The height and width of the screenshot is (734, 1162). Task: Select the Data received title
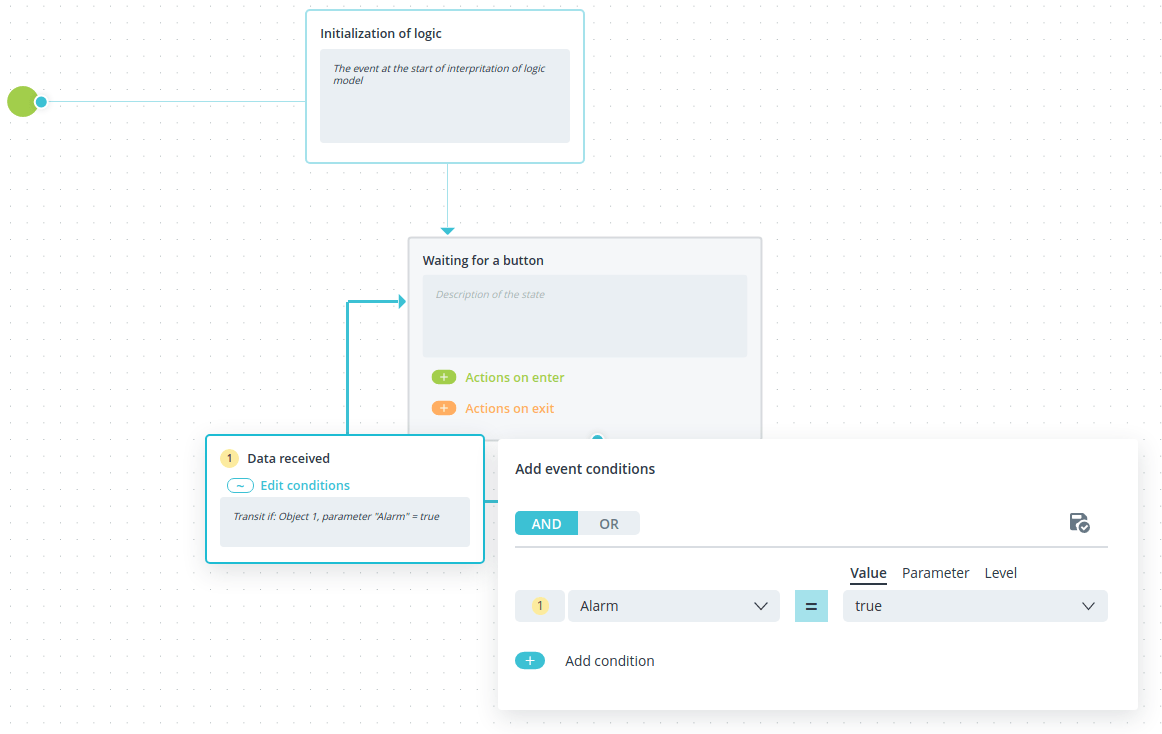point(288,458)
